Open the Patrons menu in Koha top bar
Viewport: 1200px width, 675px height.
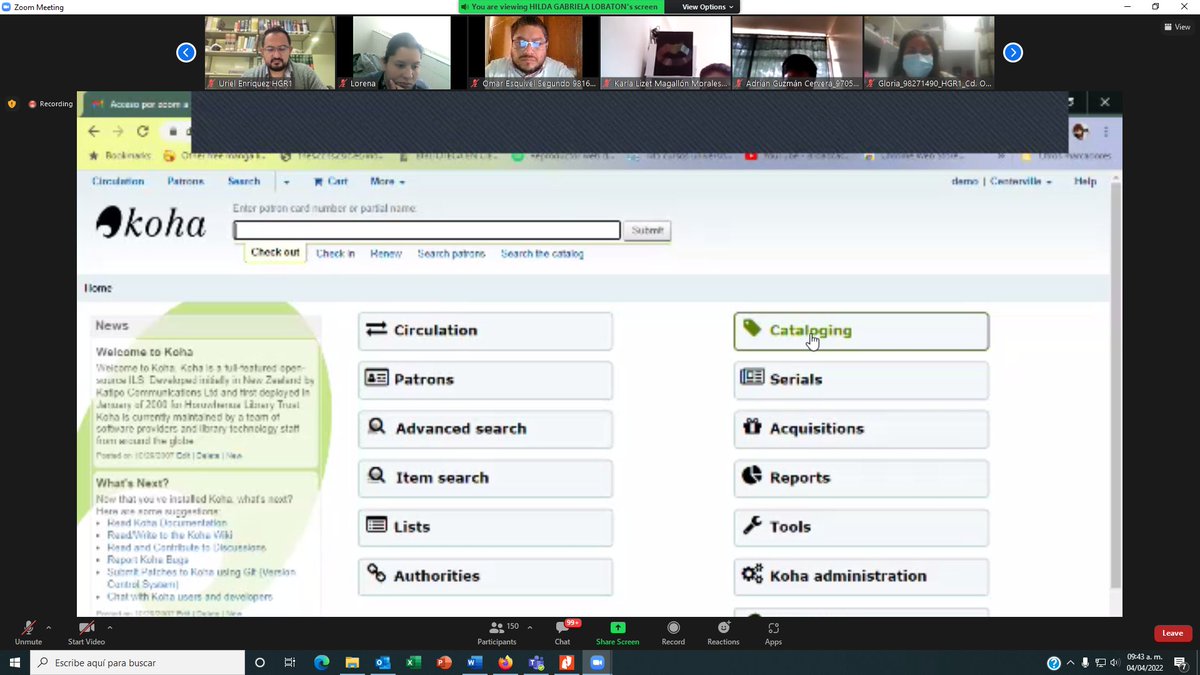[186, 182]
